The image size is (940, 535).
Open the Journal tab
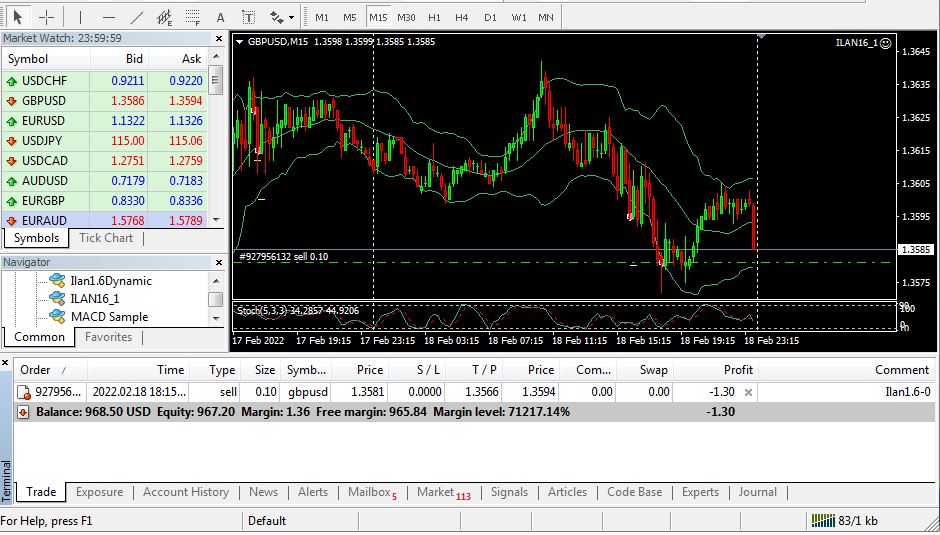point(757,492)
